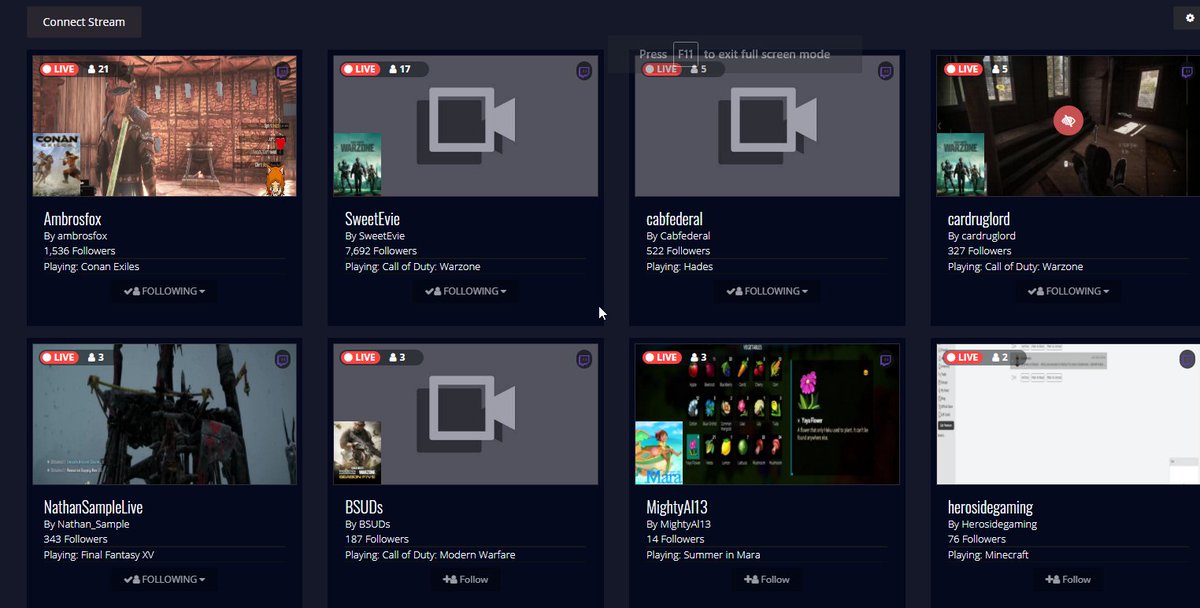
Task: Click '7,692 Followers' text
Action: click(381, 251)
